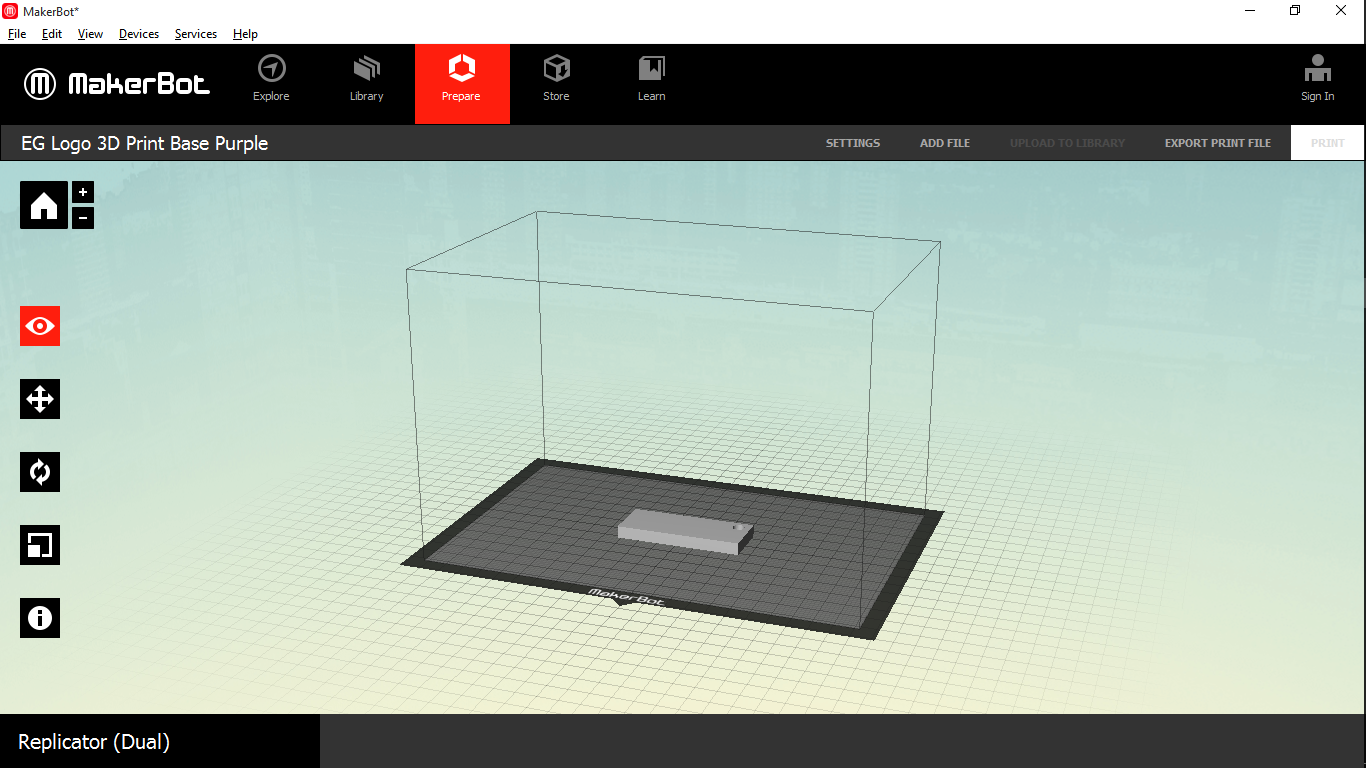Click the file name EG Logo 3D Print Base Purple
Image resolution: width=1366 pixels, height=768 pixels.
click(x=145, y=143)
